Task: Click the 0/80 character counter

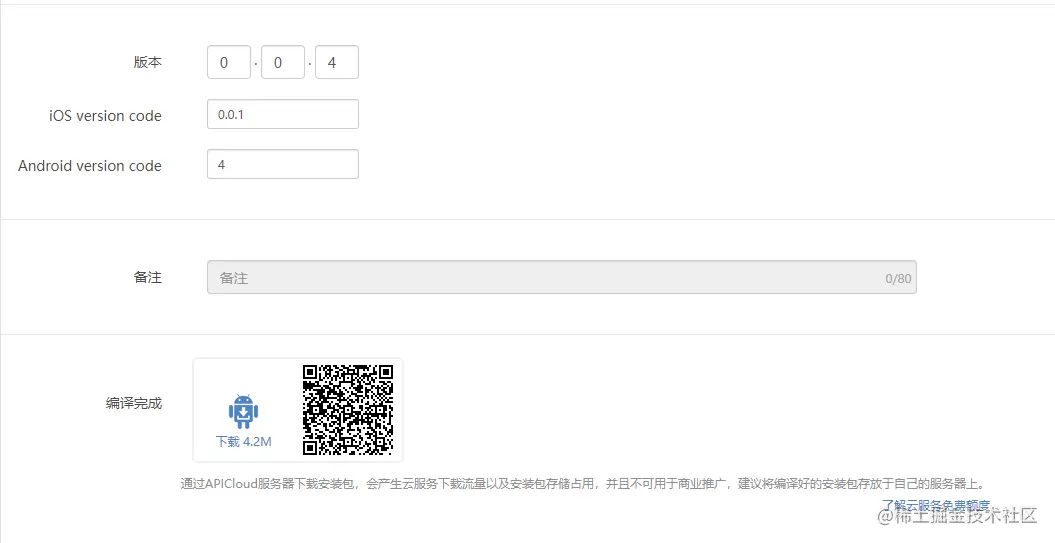Action: tap(898, 279)
